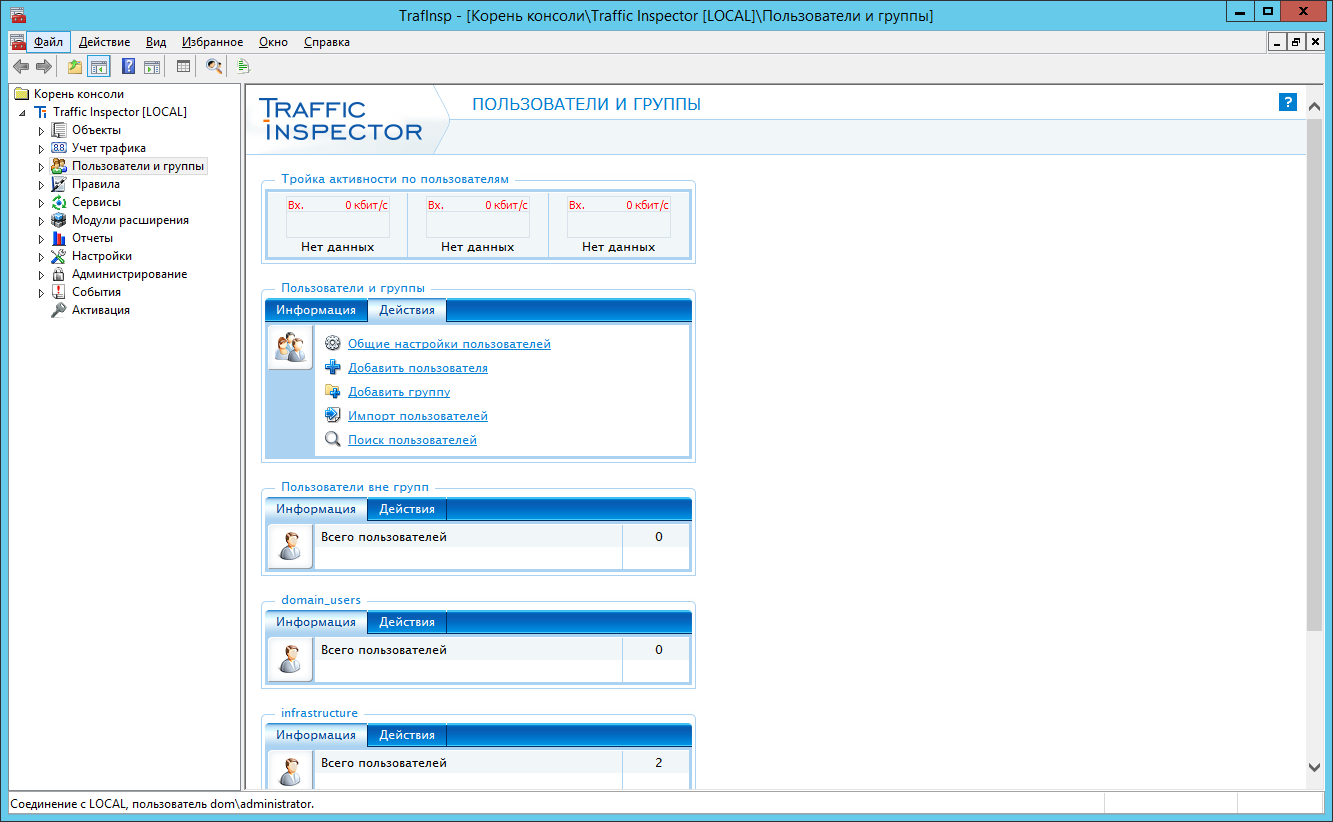Viewport: 1333px width, 822px height.
Task: Open the Вид menu
Action: point(156,42)
